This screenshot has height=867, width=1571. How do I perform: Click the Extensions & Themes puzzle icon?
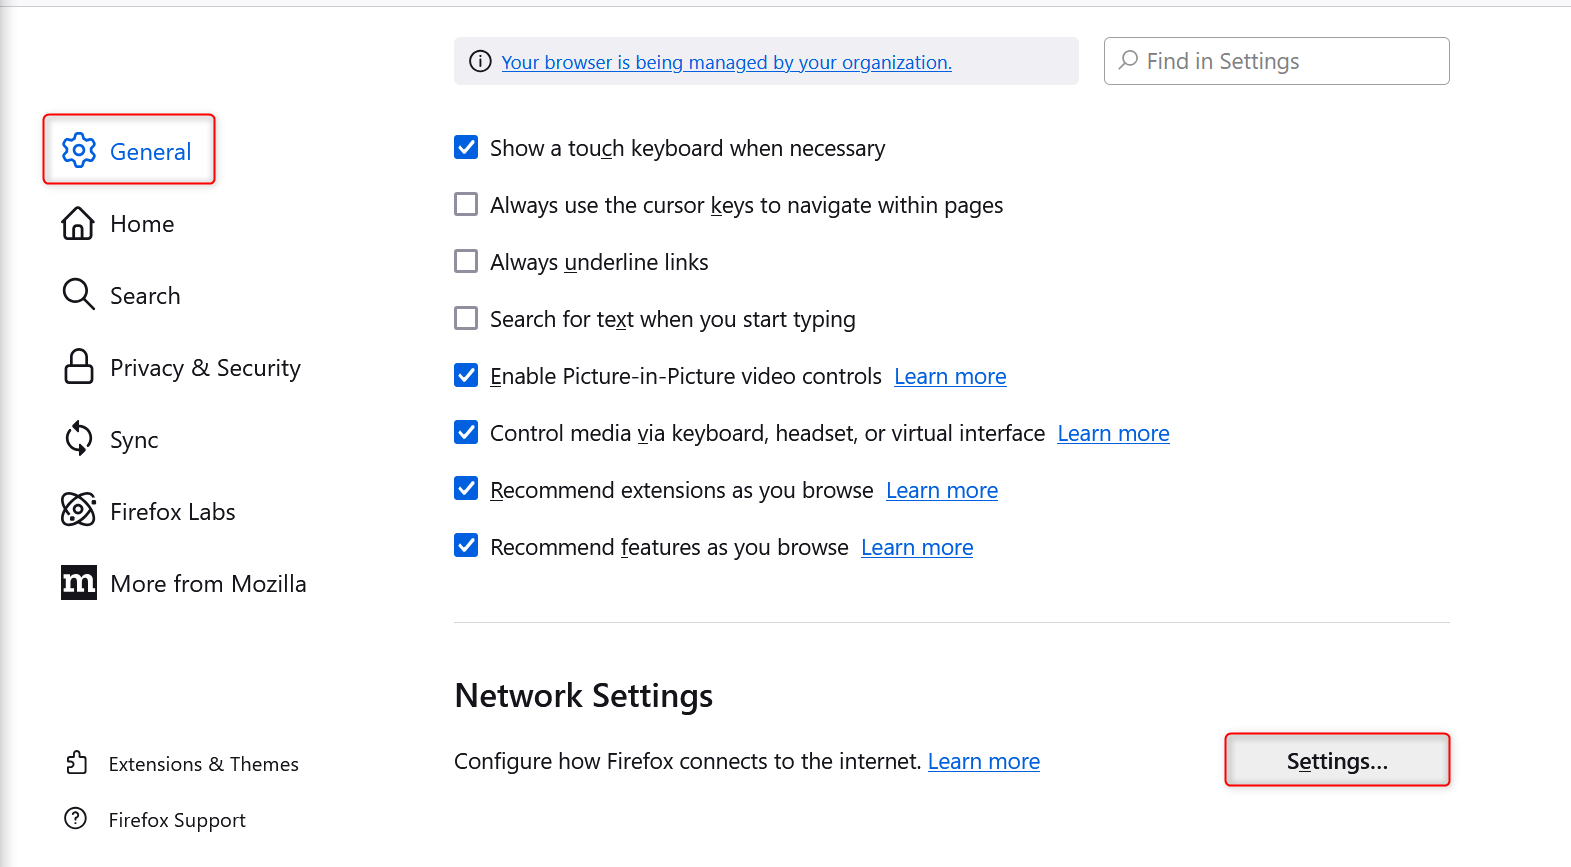[x=77, y=763]
